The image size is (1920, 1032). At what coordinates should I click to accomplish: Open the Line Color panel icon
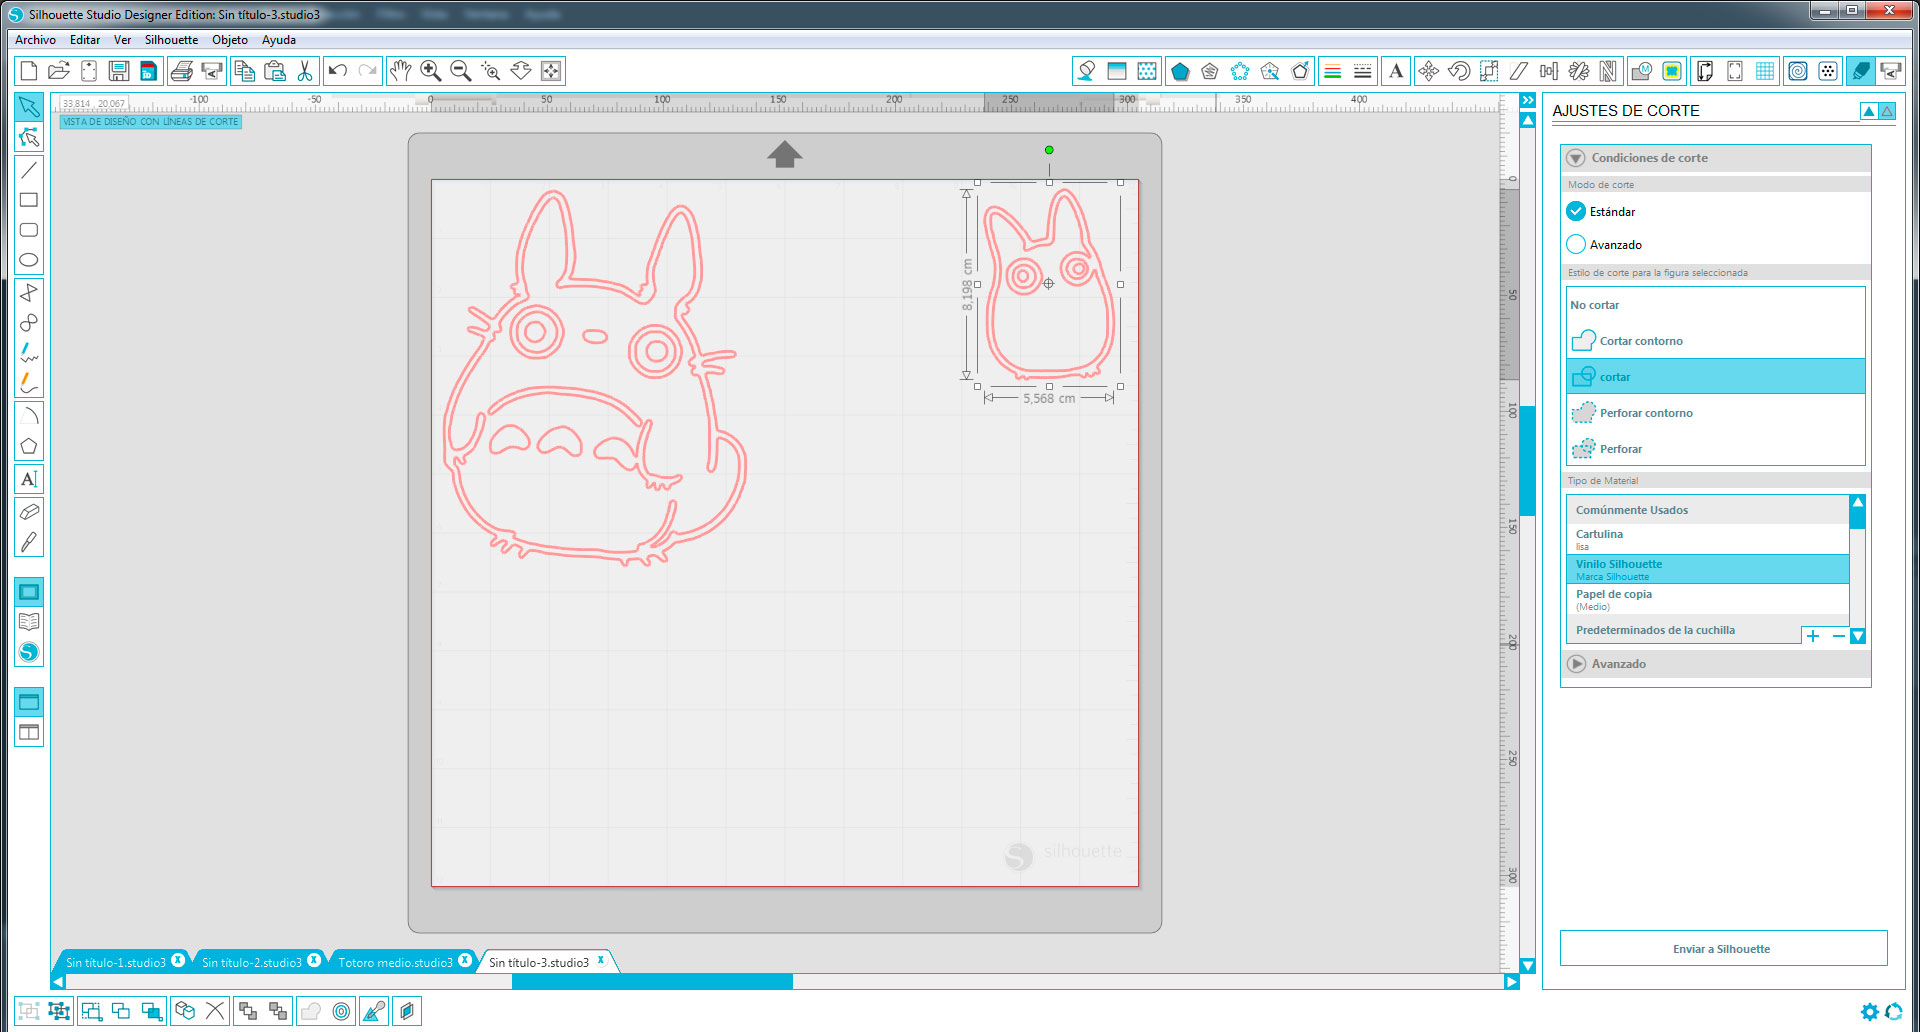point(1332,71)
